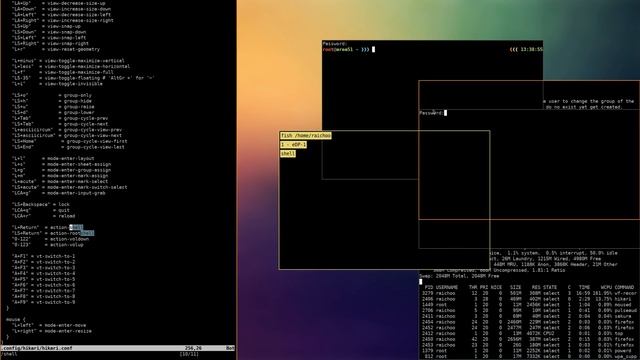This screenshot has height=360, width=640.
Task: Click the "reload" binding line
Action: (44, 216)
